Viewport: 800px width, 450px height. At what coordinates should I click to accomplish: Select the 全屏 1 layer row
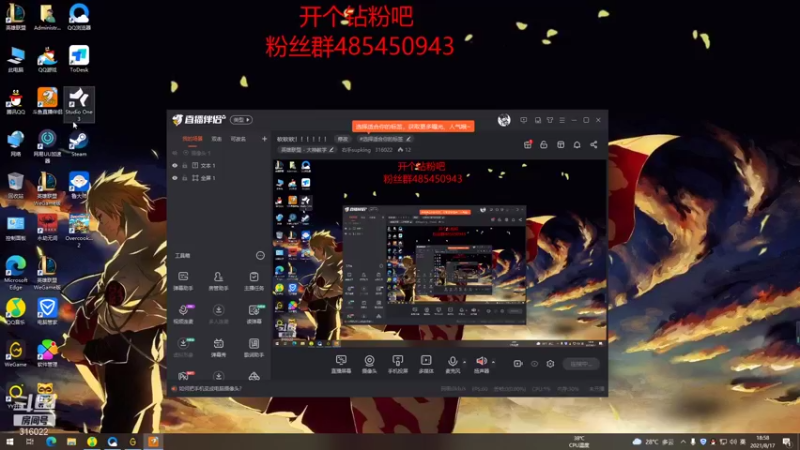219,178
